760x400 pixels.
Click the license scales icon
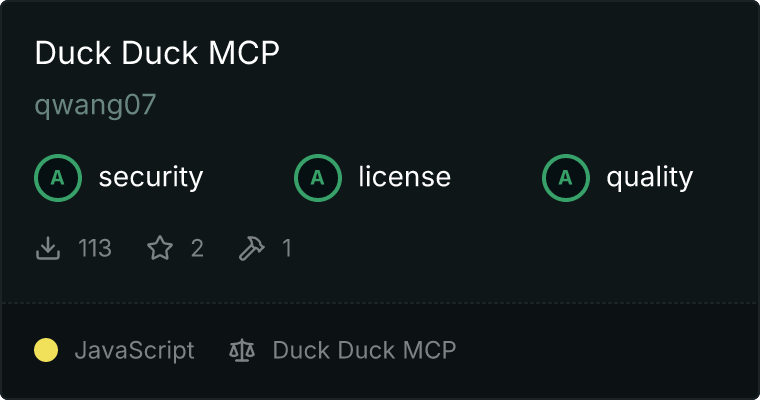point(242,350)
